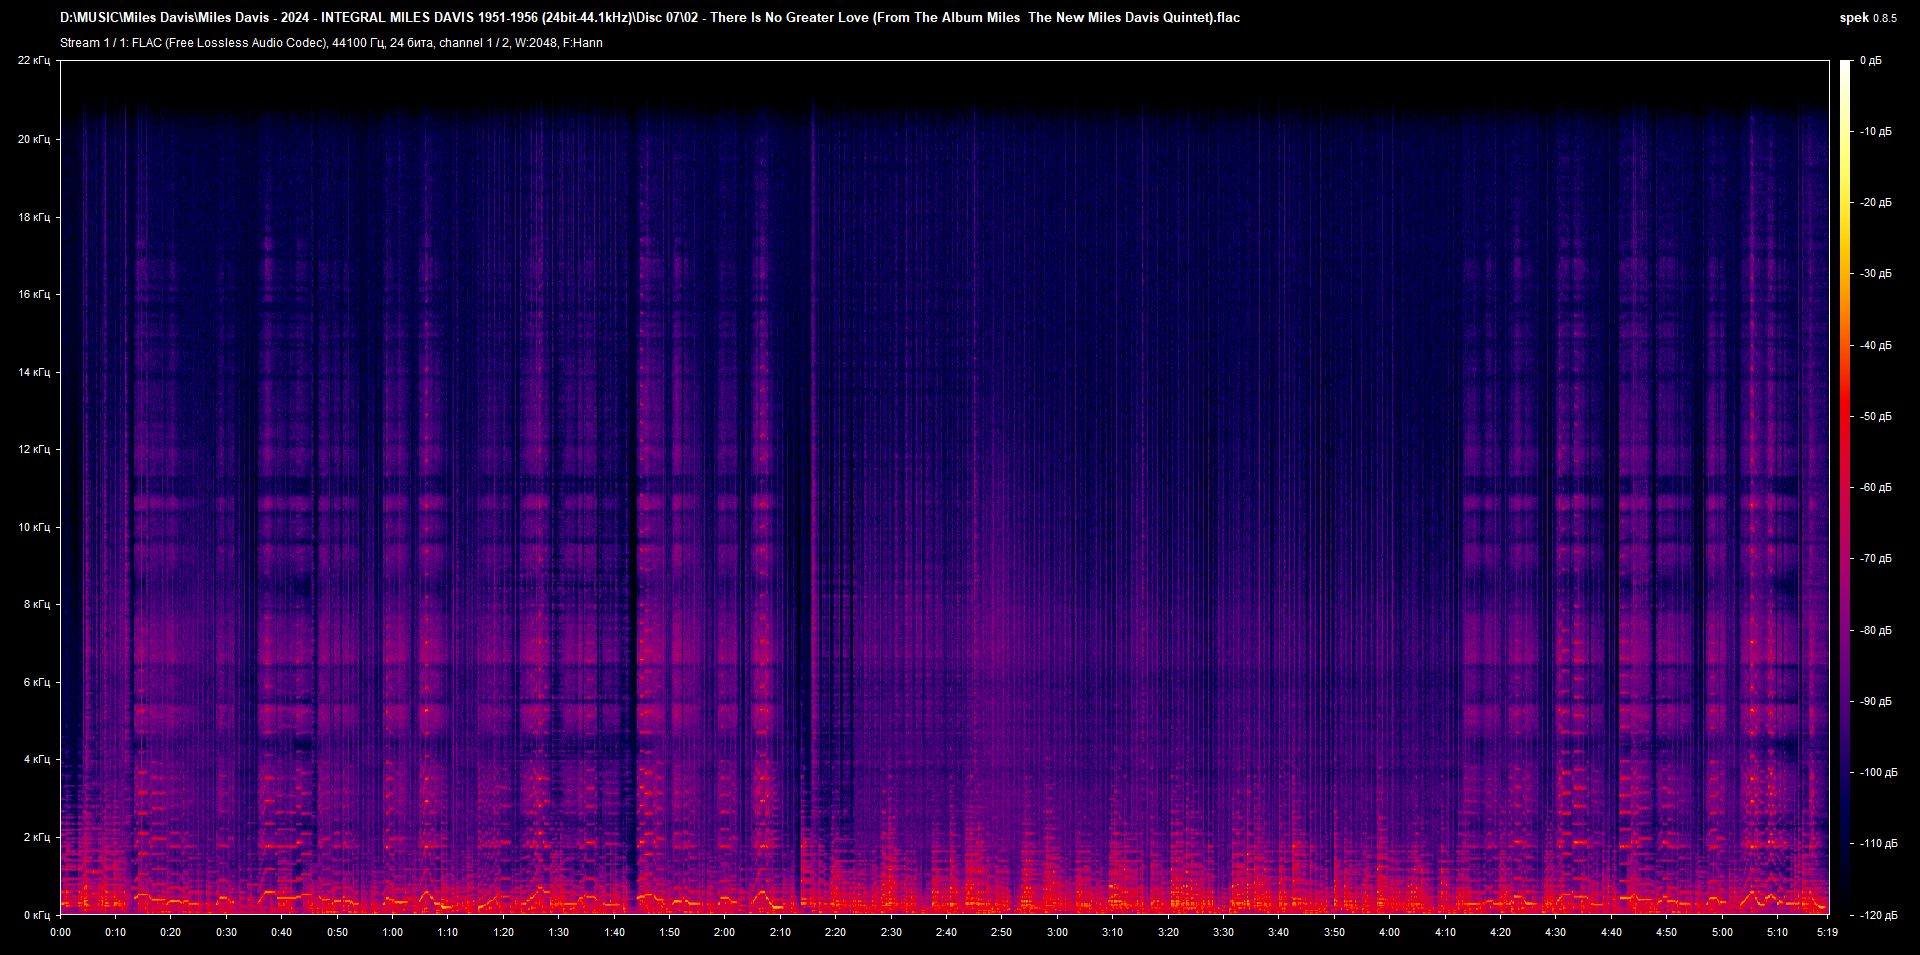This screenshot has width=1920, height=955.
Task: Pick the 3:30 time axis label
Action: (x=1224, y=932)
